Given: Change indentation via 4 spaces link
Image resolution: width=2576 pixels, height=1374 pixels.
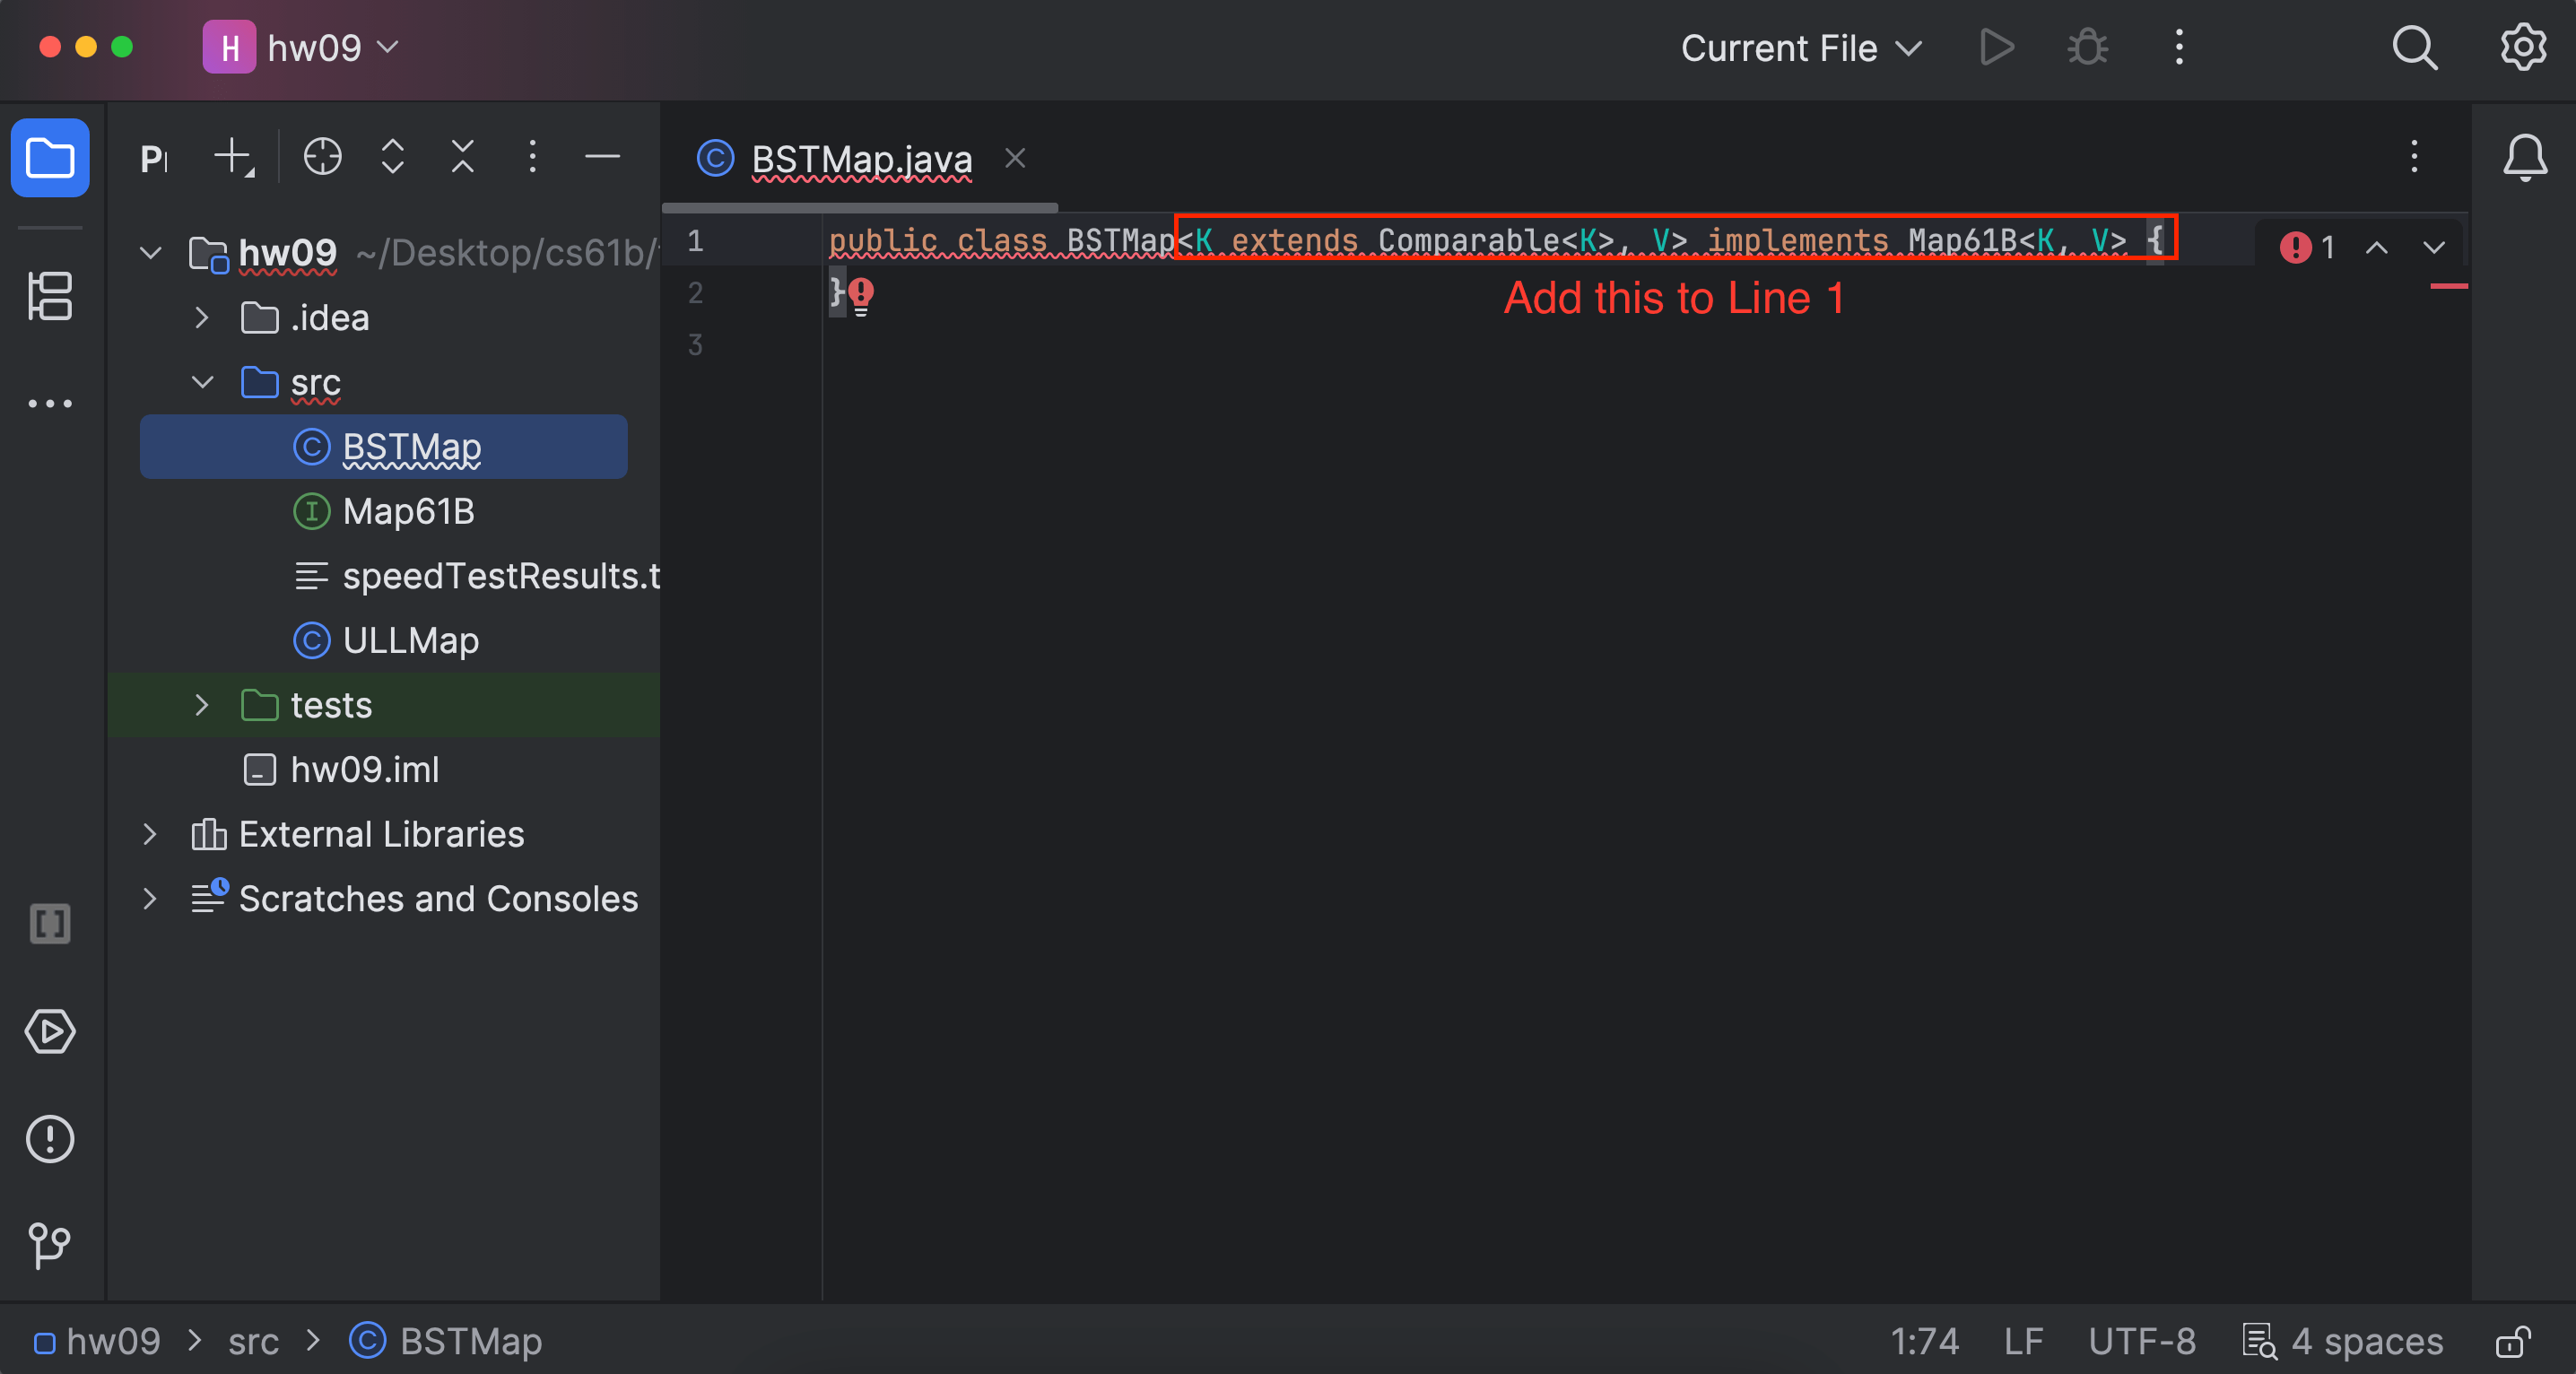Looking at the screenshot, I should (x=2365, y=1342).
